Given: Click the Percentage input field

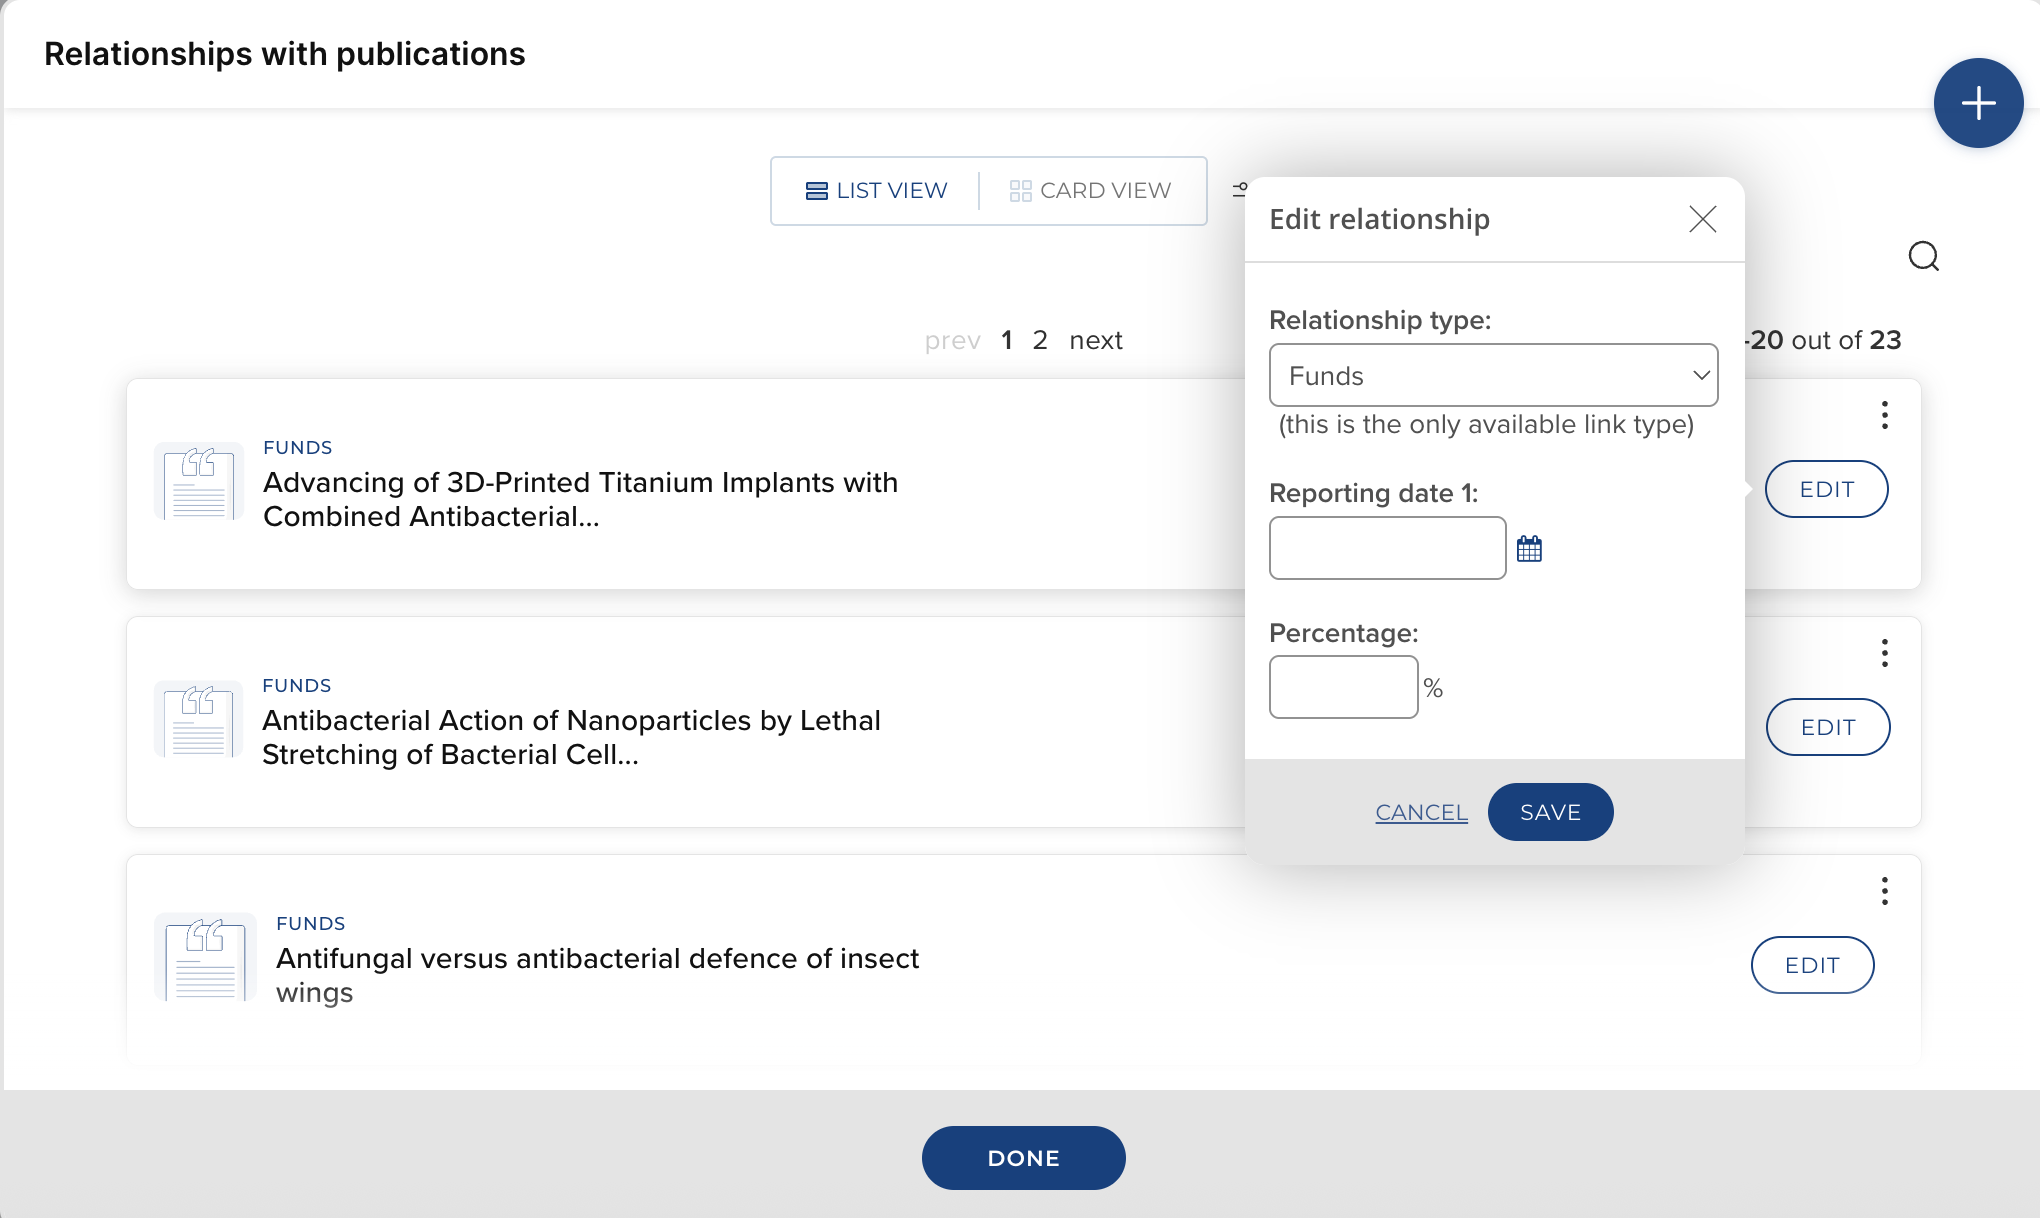Looking at the screenshot, I should pyautogui.click(x=1343, y=687).
